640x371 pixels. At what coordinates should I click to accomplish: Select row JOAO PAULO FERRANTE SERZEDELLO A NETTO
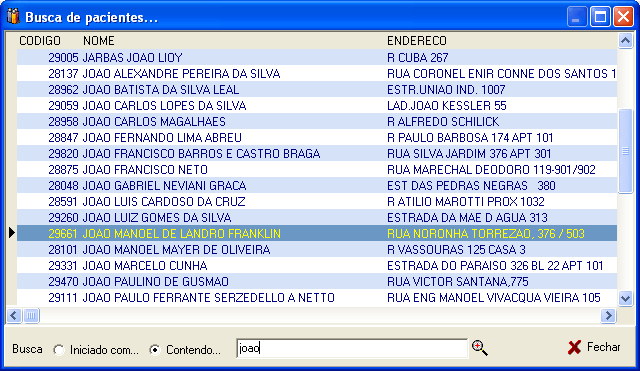(x=317, y=298)
